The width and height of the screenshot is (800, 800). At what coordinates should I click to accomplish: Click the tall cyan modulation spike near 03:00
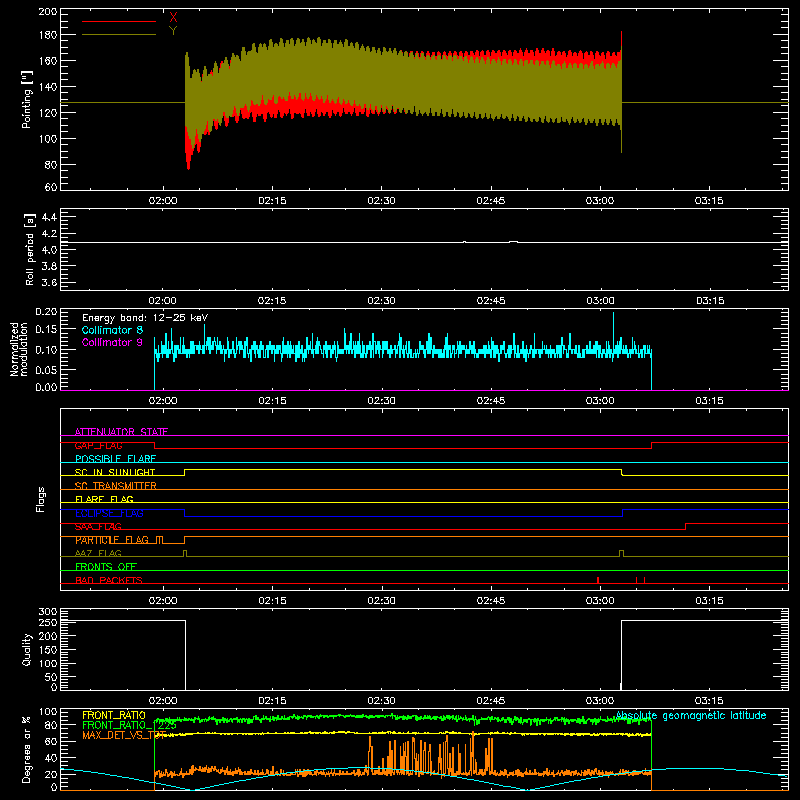tap(613, 327)
